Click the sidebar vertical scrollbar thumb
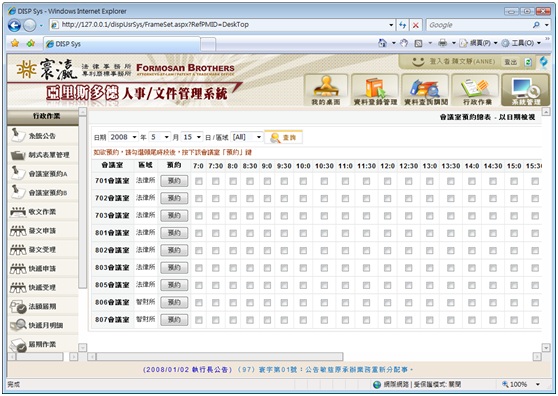Viewport: 558px width, 396px height. pos(83,202)
